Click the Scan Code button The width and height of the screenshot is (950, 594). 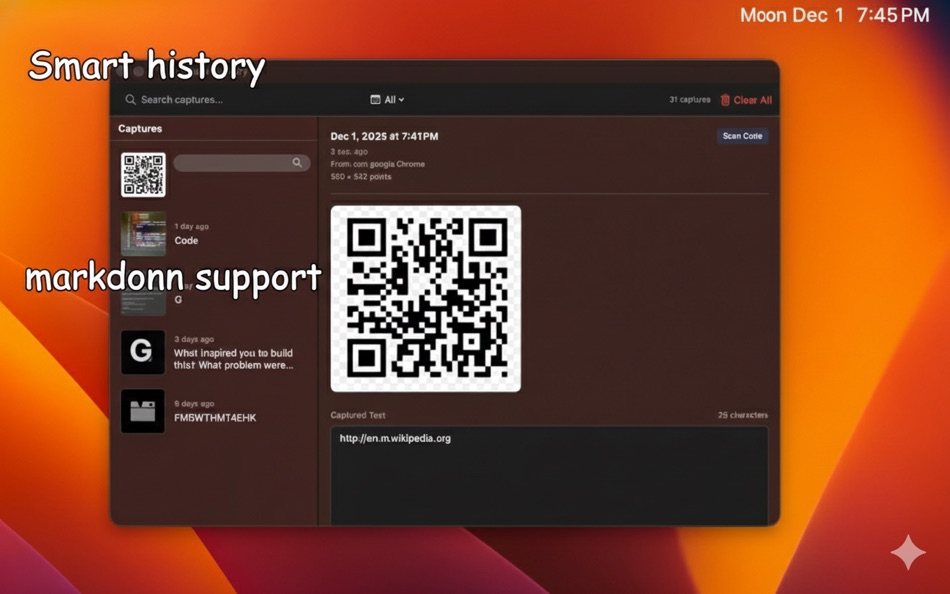click(742, 136)
